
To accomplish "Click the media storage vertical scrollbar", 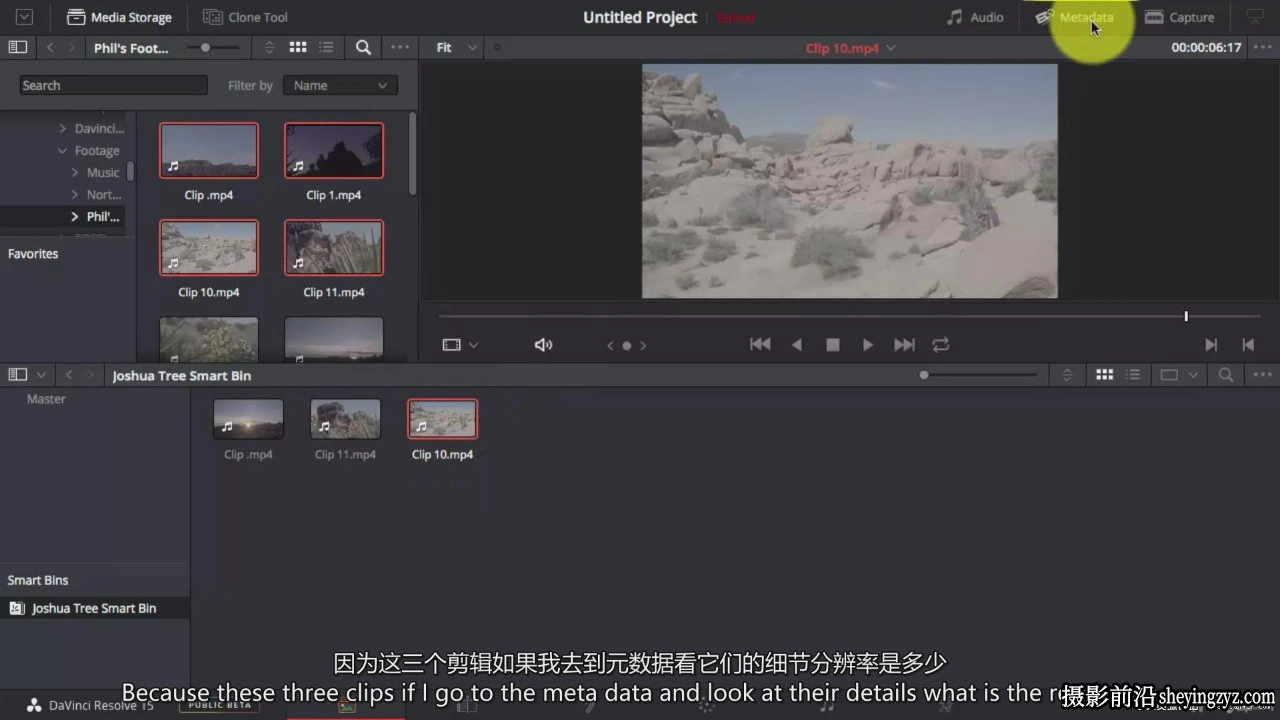I will 412,153.
